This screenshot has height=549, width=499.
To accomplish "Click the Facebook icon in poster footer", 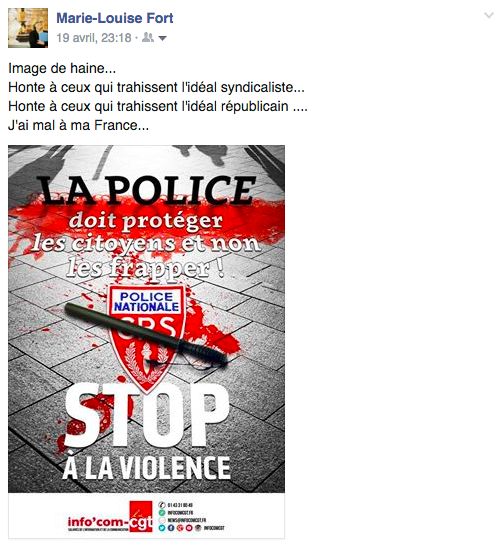I will pyautogui.click(x=171, y=528).
